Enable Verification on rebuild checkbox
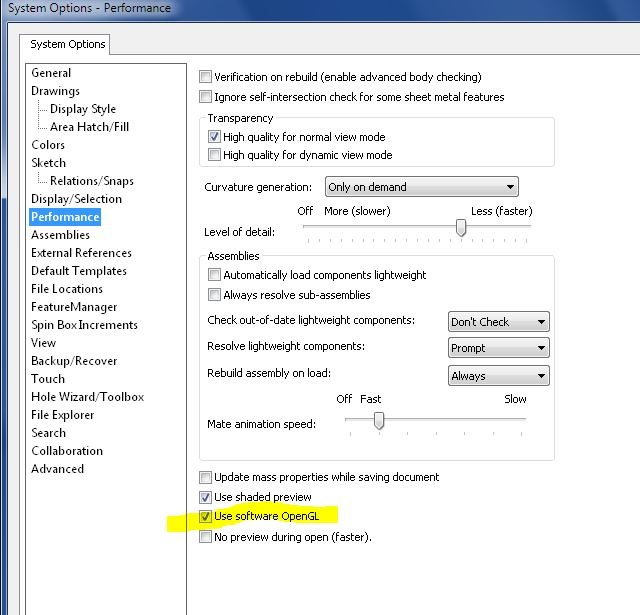Image resolution: width=640 pixels, height=615 pixels. (x=205, y=77)
